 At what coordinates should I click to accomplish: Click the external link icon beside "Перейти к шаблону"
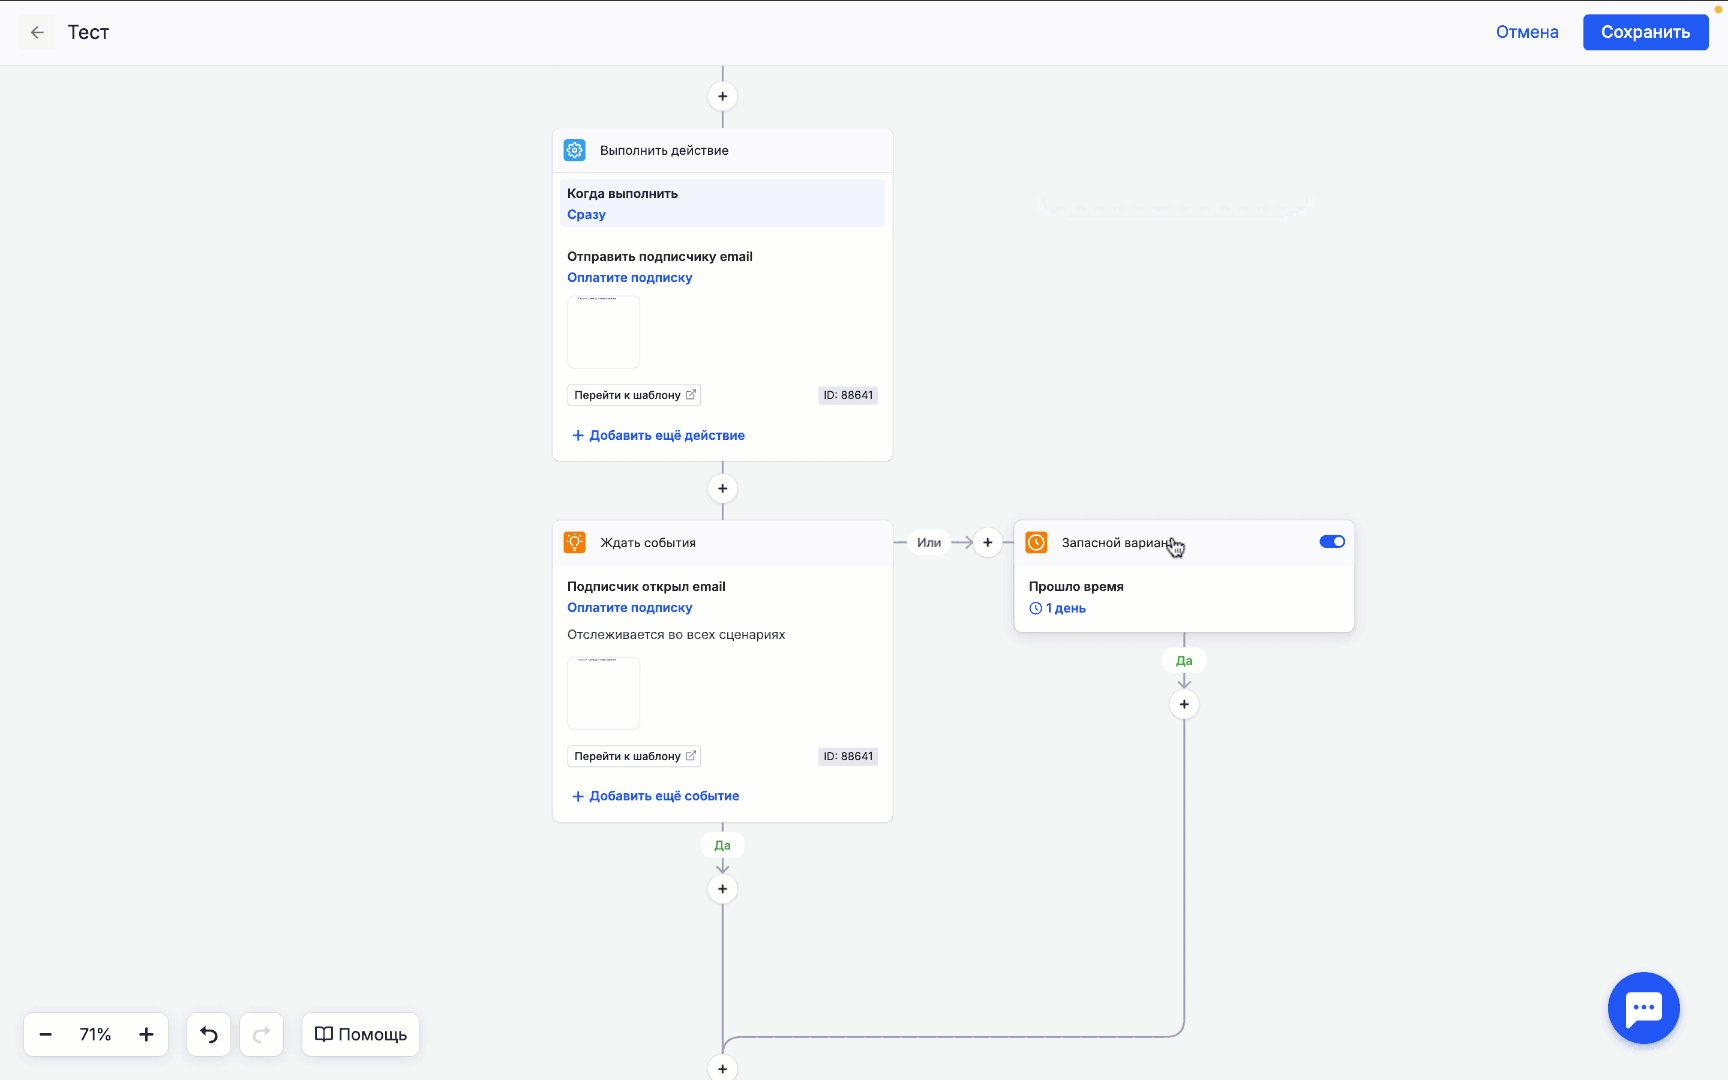(691, 394)
